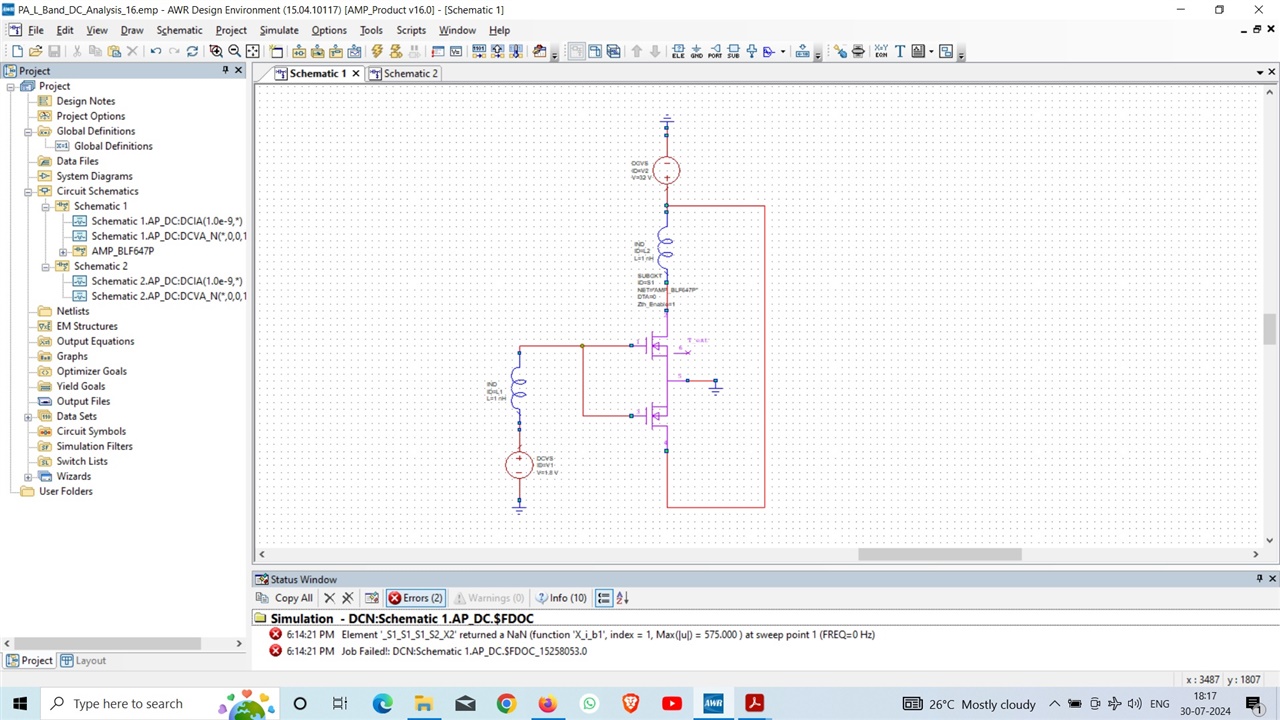Switch to the Schematic 2 tab
The height and width of the screenshot is (720, 1280).
[x=403, y=73]
